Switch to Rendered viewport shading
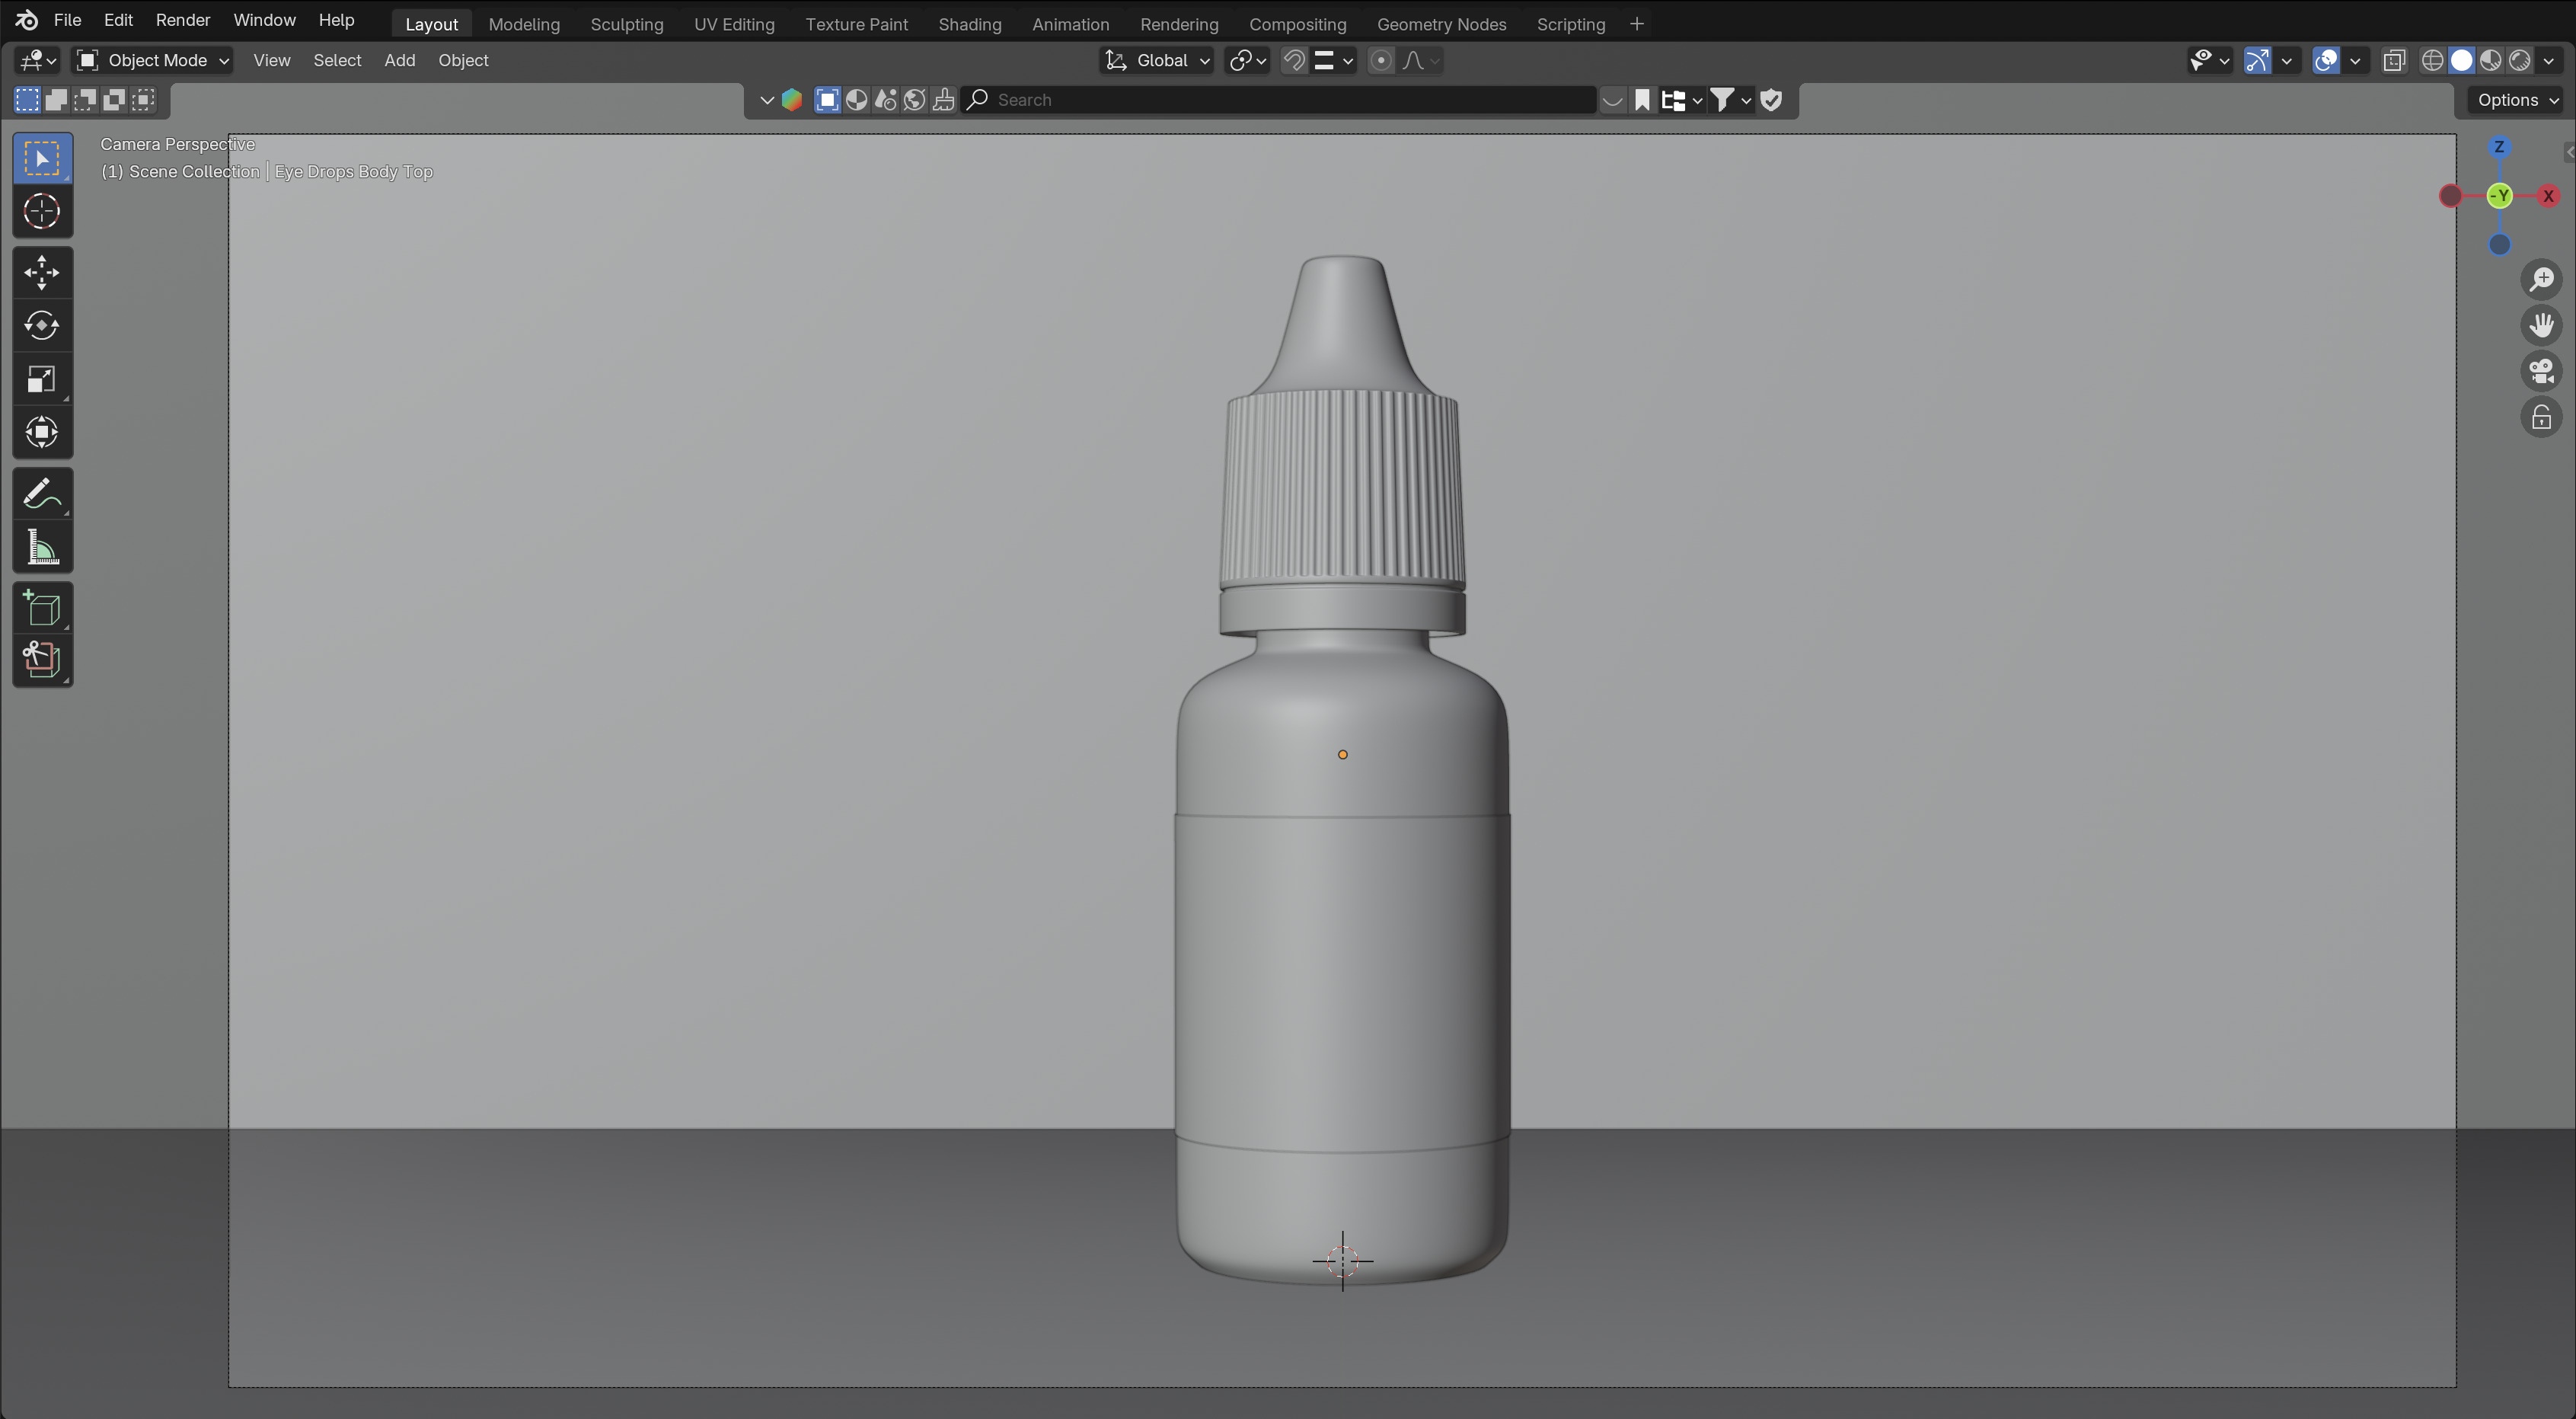 point(2519,61)
